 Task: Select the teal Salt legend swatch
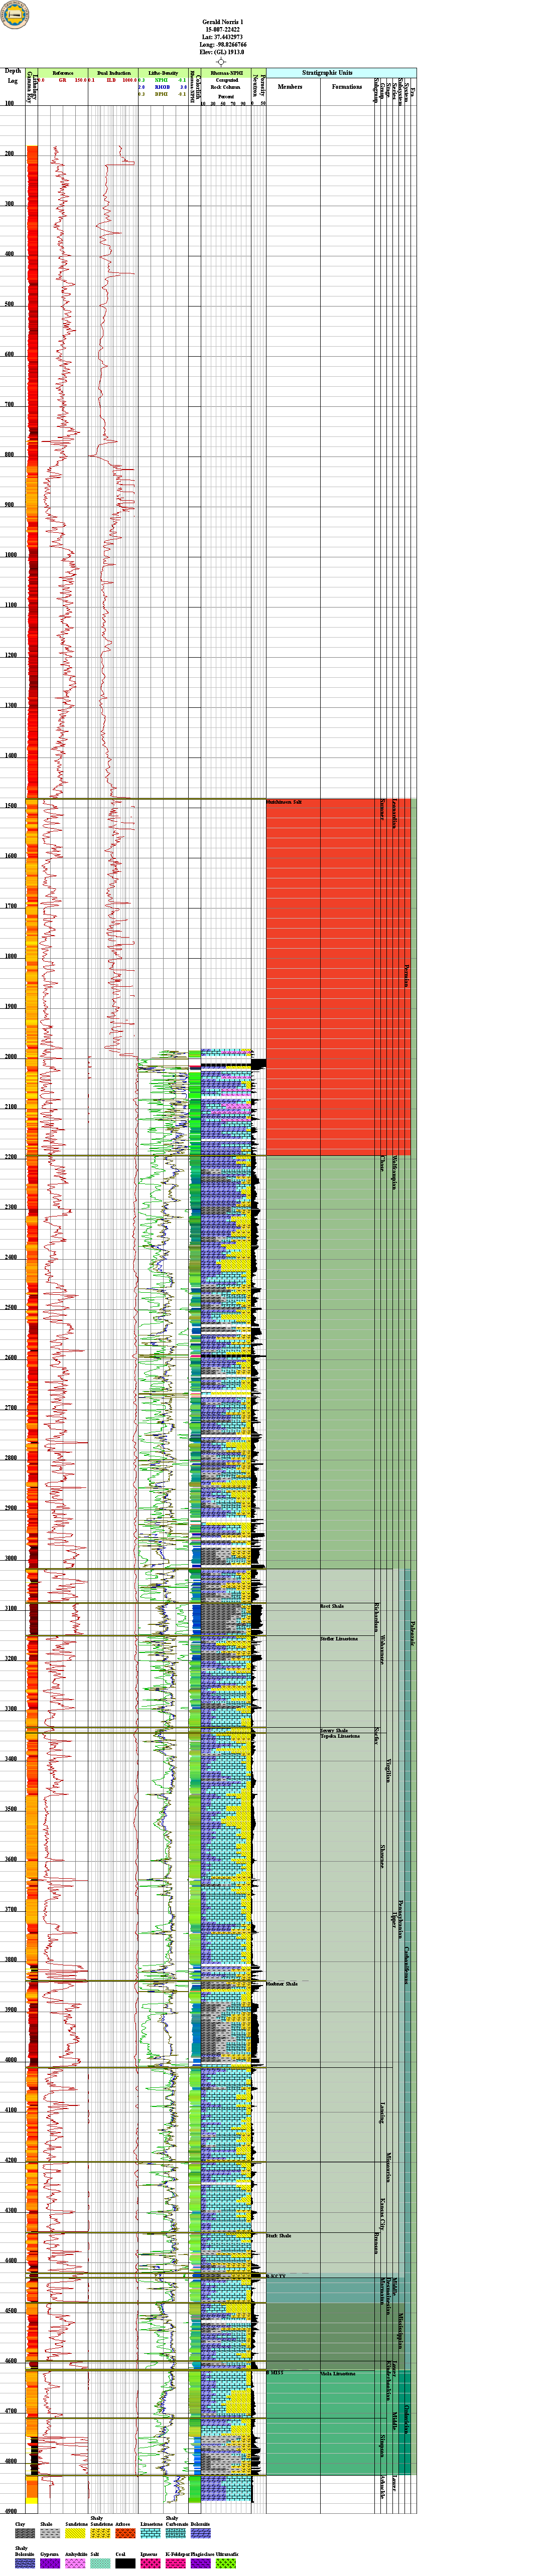100,2563
